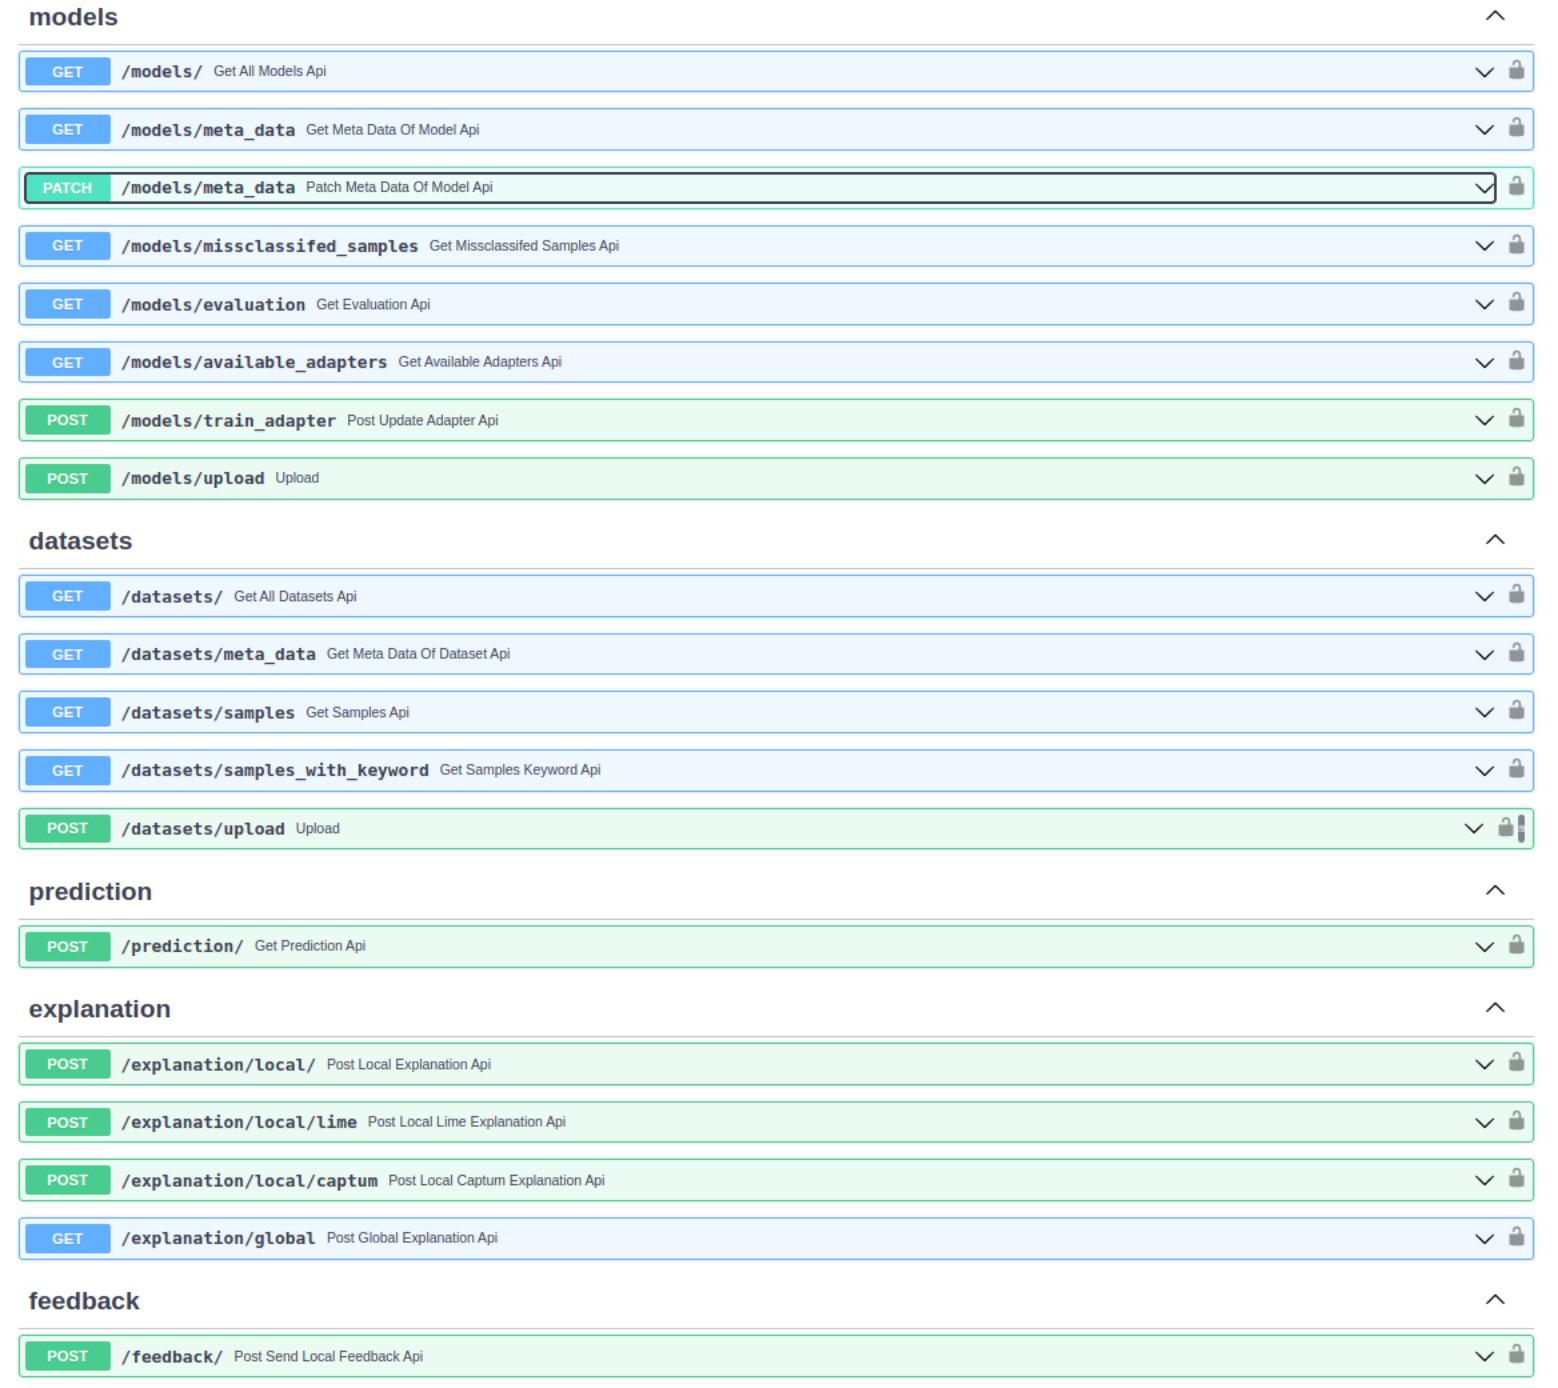Click the lock icon for POST /prediction/
1558x1388 pixels.
1516,945
